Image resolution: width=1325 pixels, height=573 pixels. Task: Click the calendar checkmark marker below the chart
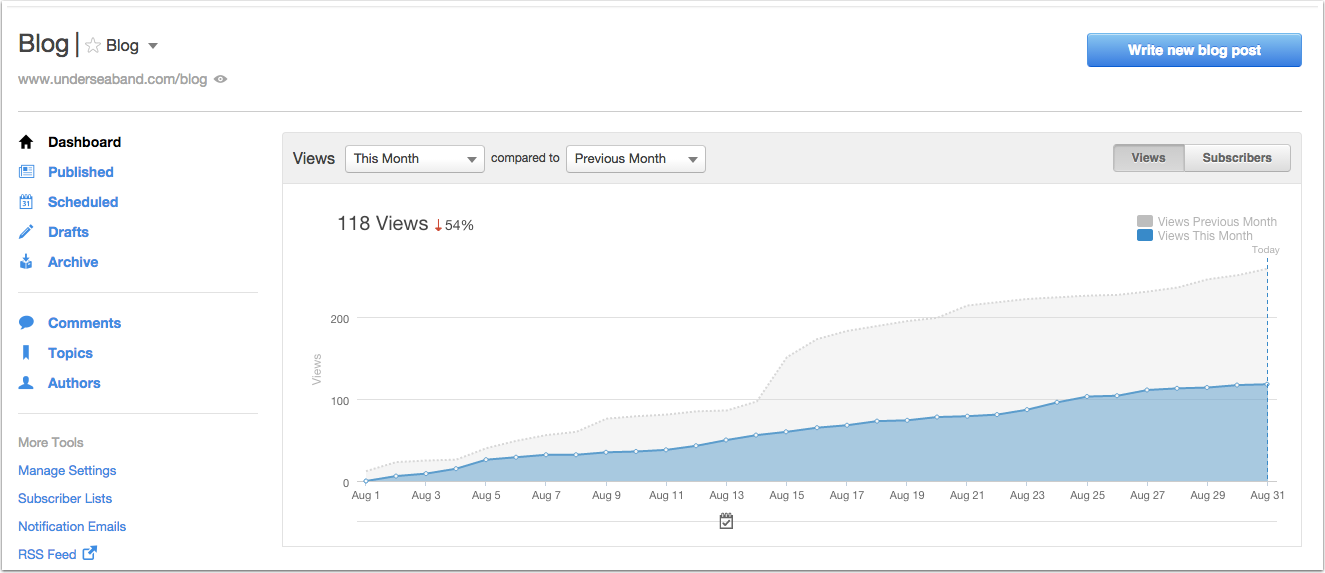pos(727,521)
